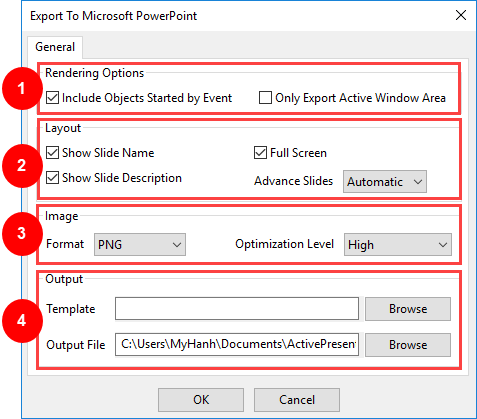The height and width of the screenshot is (419, 477).
Task: Click the Rendering Options group title
Action: [x=95, y=73]
